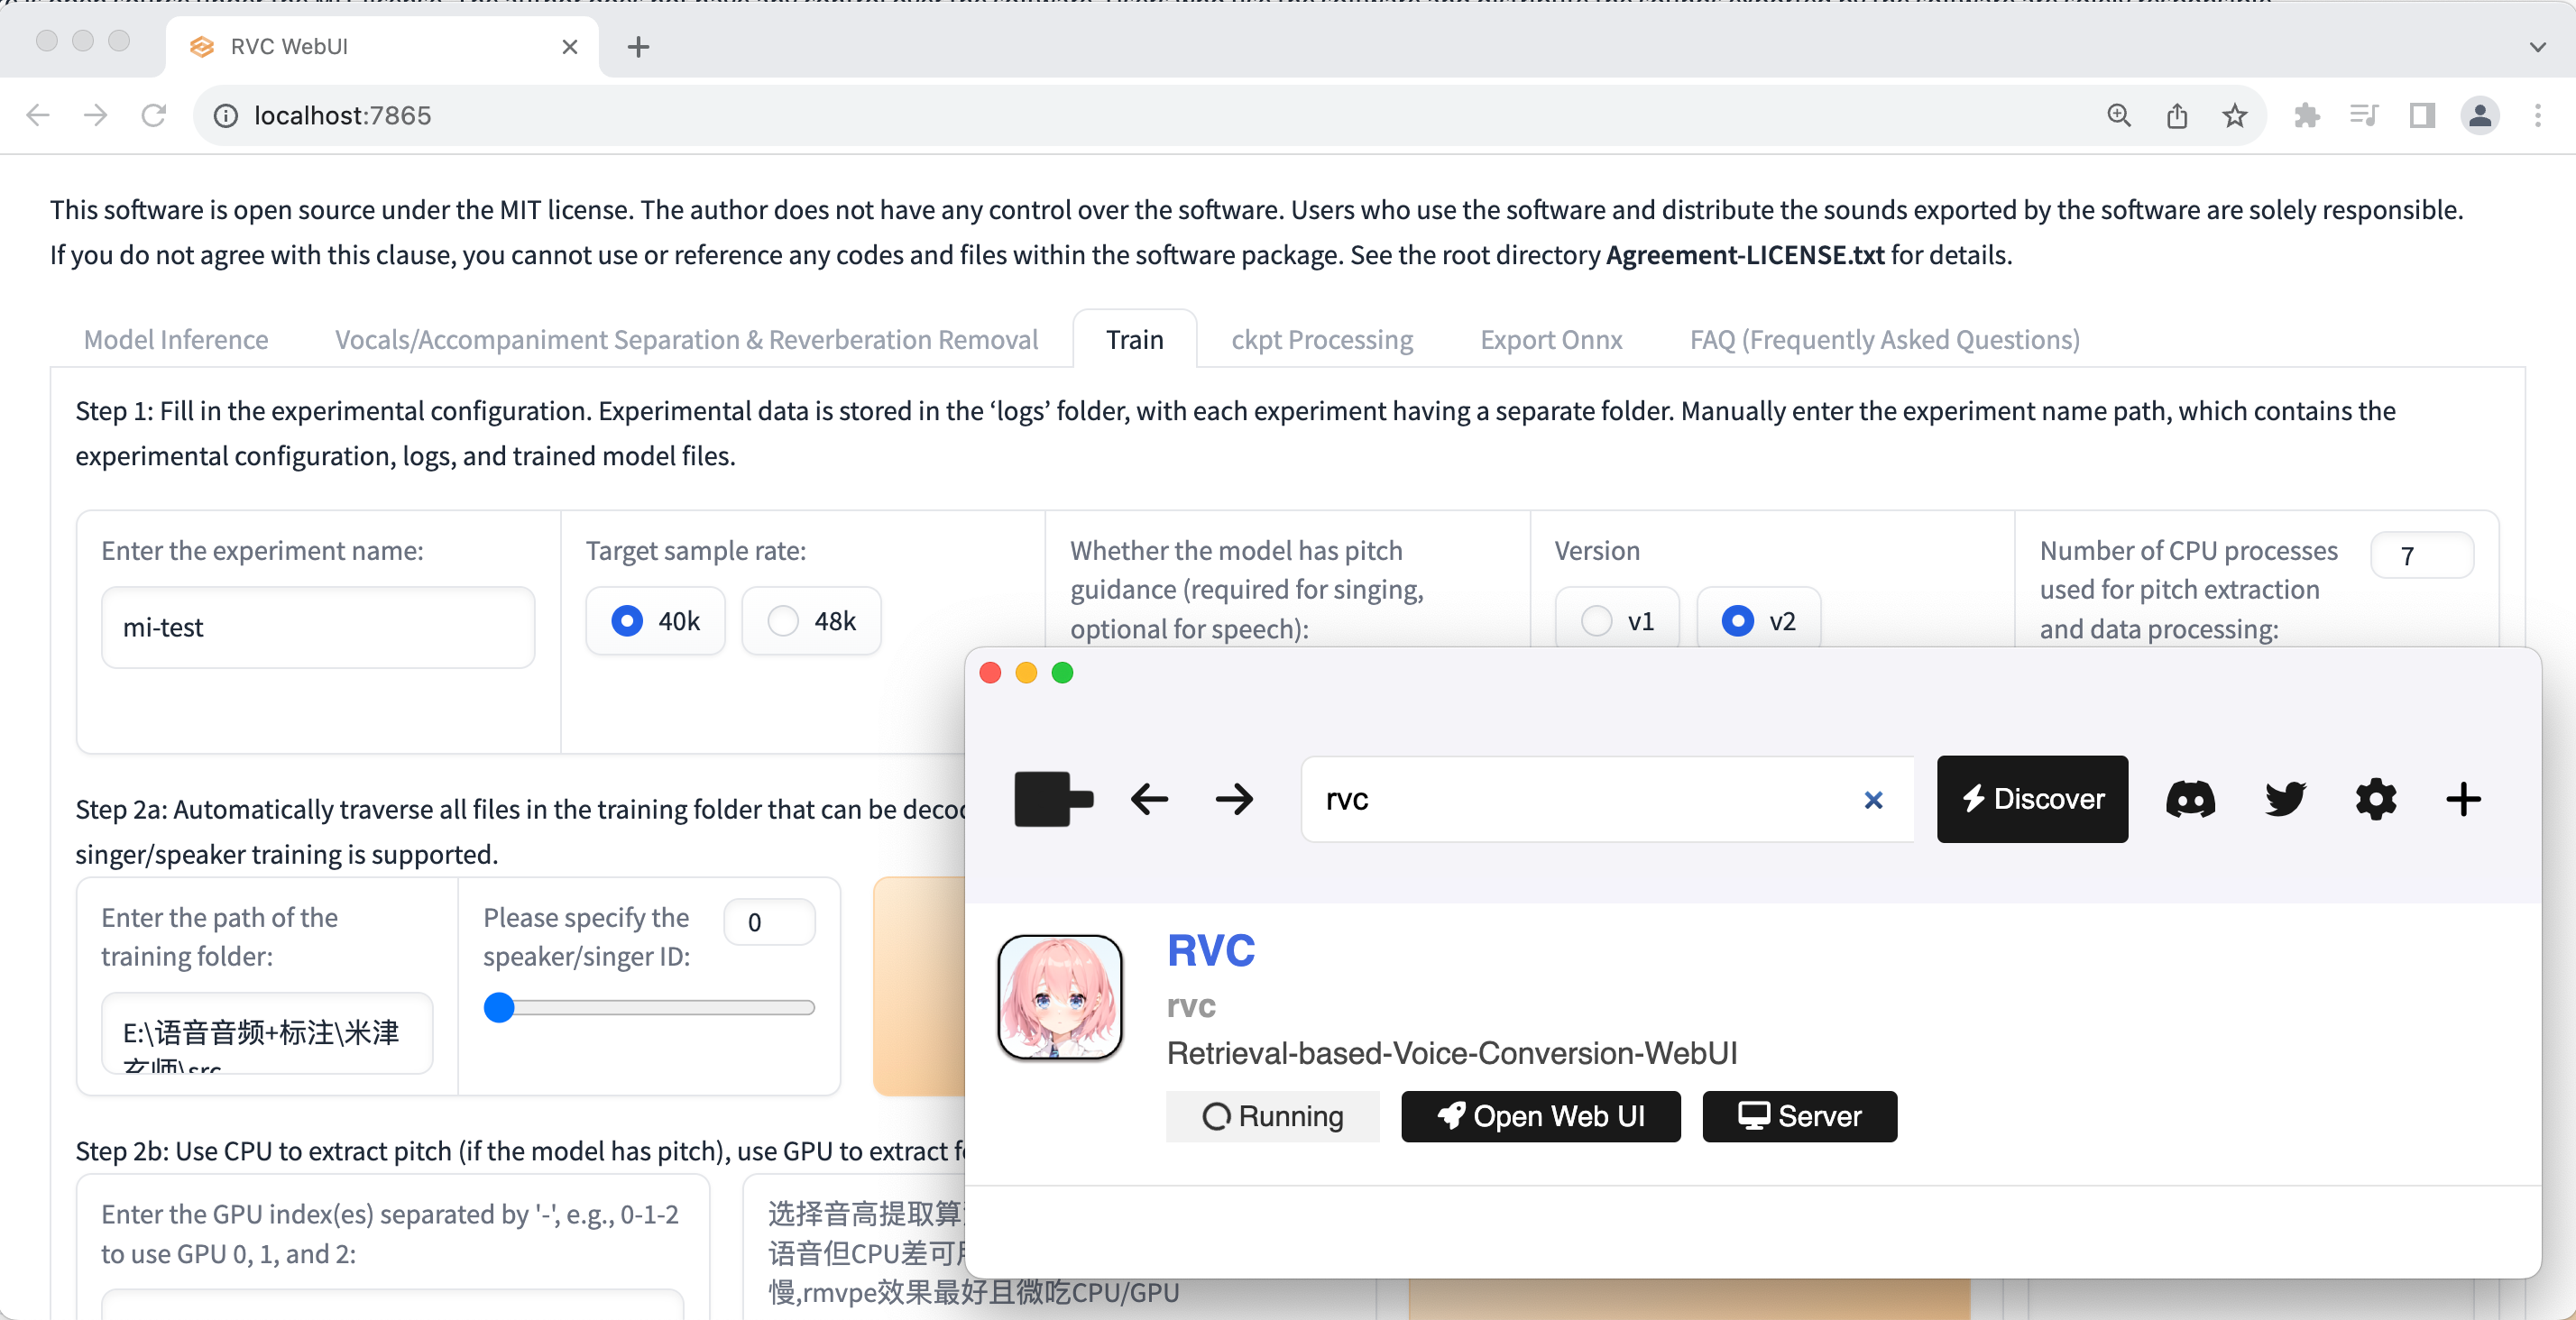Screen dimensions: 2576x1320
Task: Open a new browser tab
Action: [638, 47]
